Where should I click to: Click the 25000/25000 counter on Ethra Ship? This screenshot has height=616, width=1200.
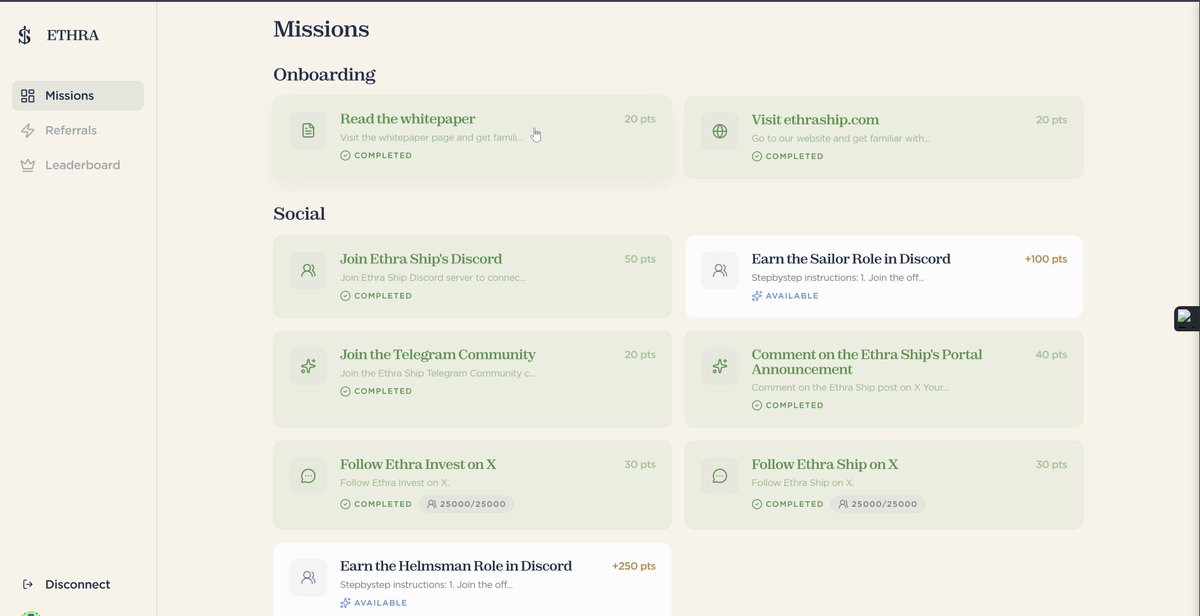pos(878,504)
